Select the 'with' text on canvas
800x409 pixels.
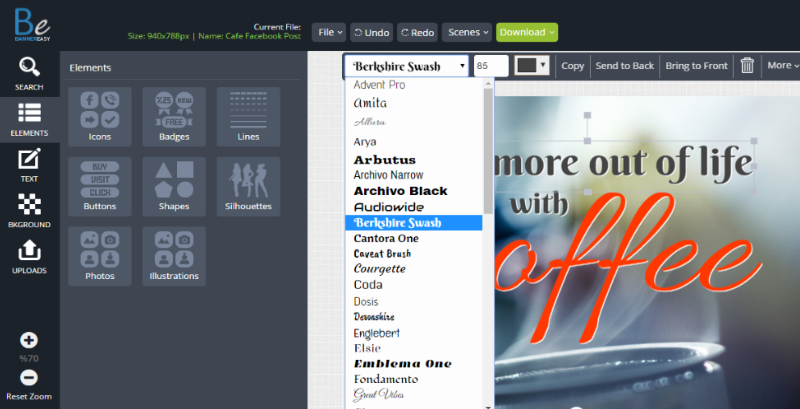pyautogui.click(x=539, y=204)
